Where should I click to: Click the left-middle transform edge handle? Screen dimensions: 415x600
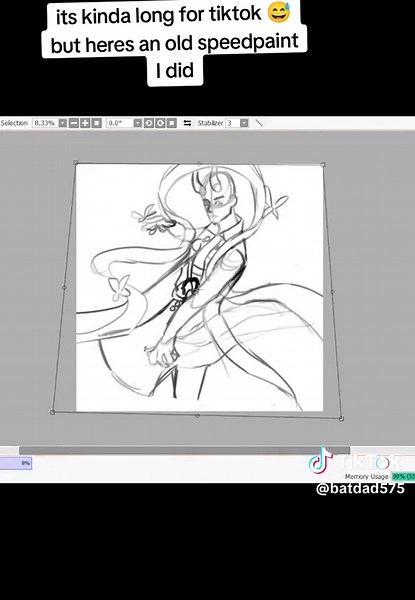(64, 287)
